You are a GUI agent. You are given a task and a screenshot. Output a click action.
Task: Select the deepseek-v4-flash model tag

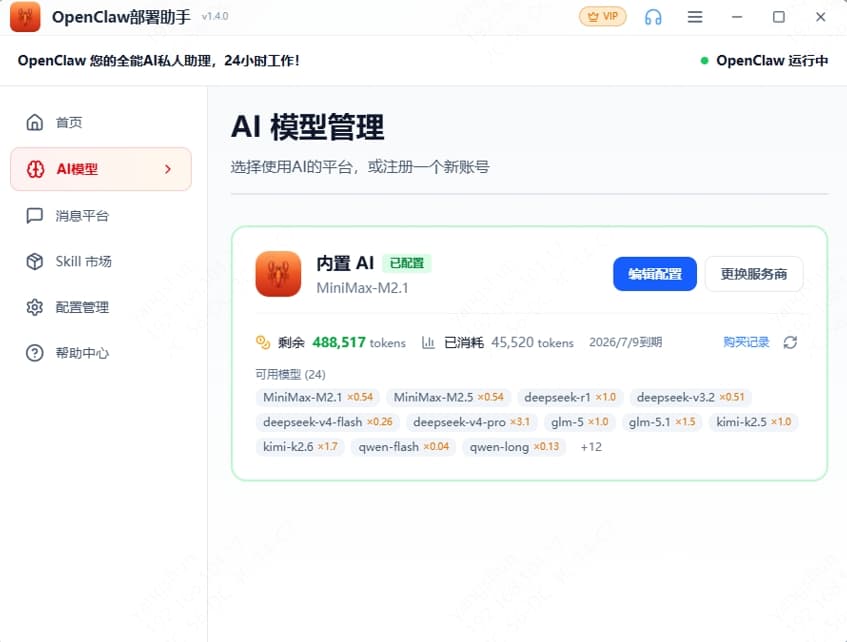click(x=328, y=422)
